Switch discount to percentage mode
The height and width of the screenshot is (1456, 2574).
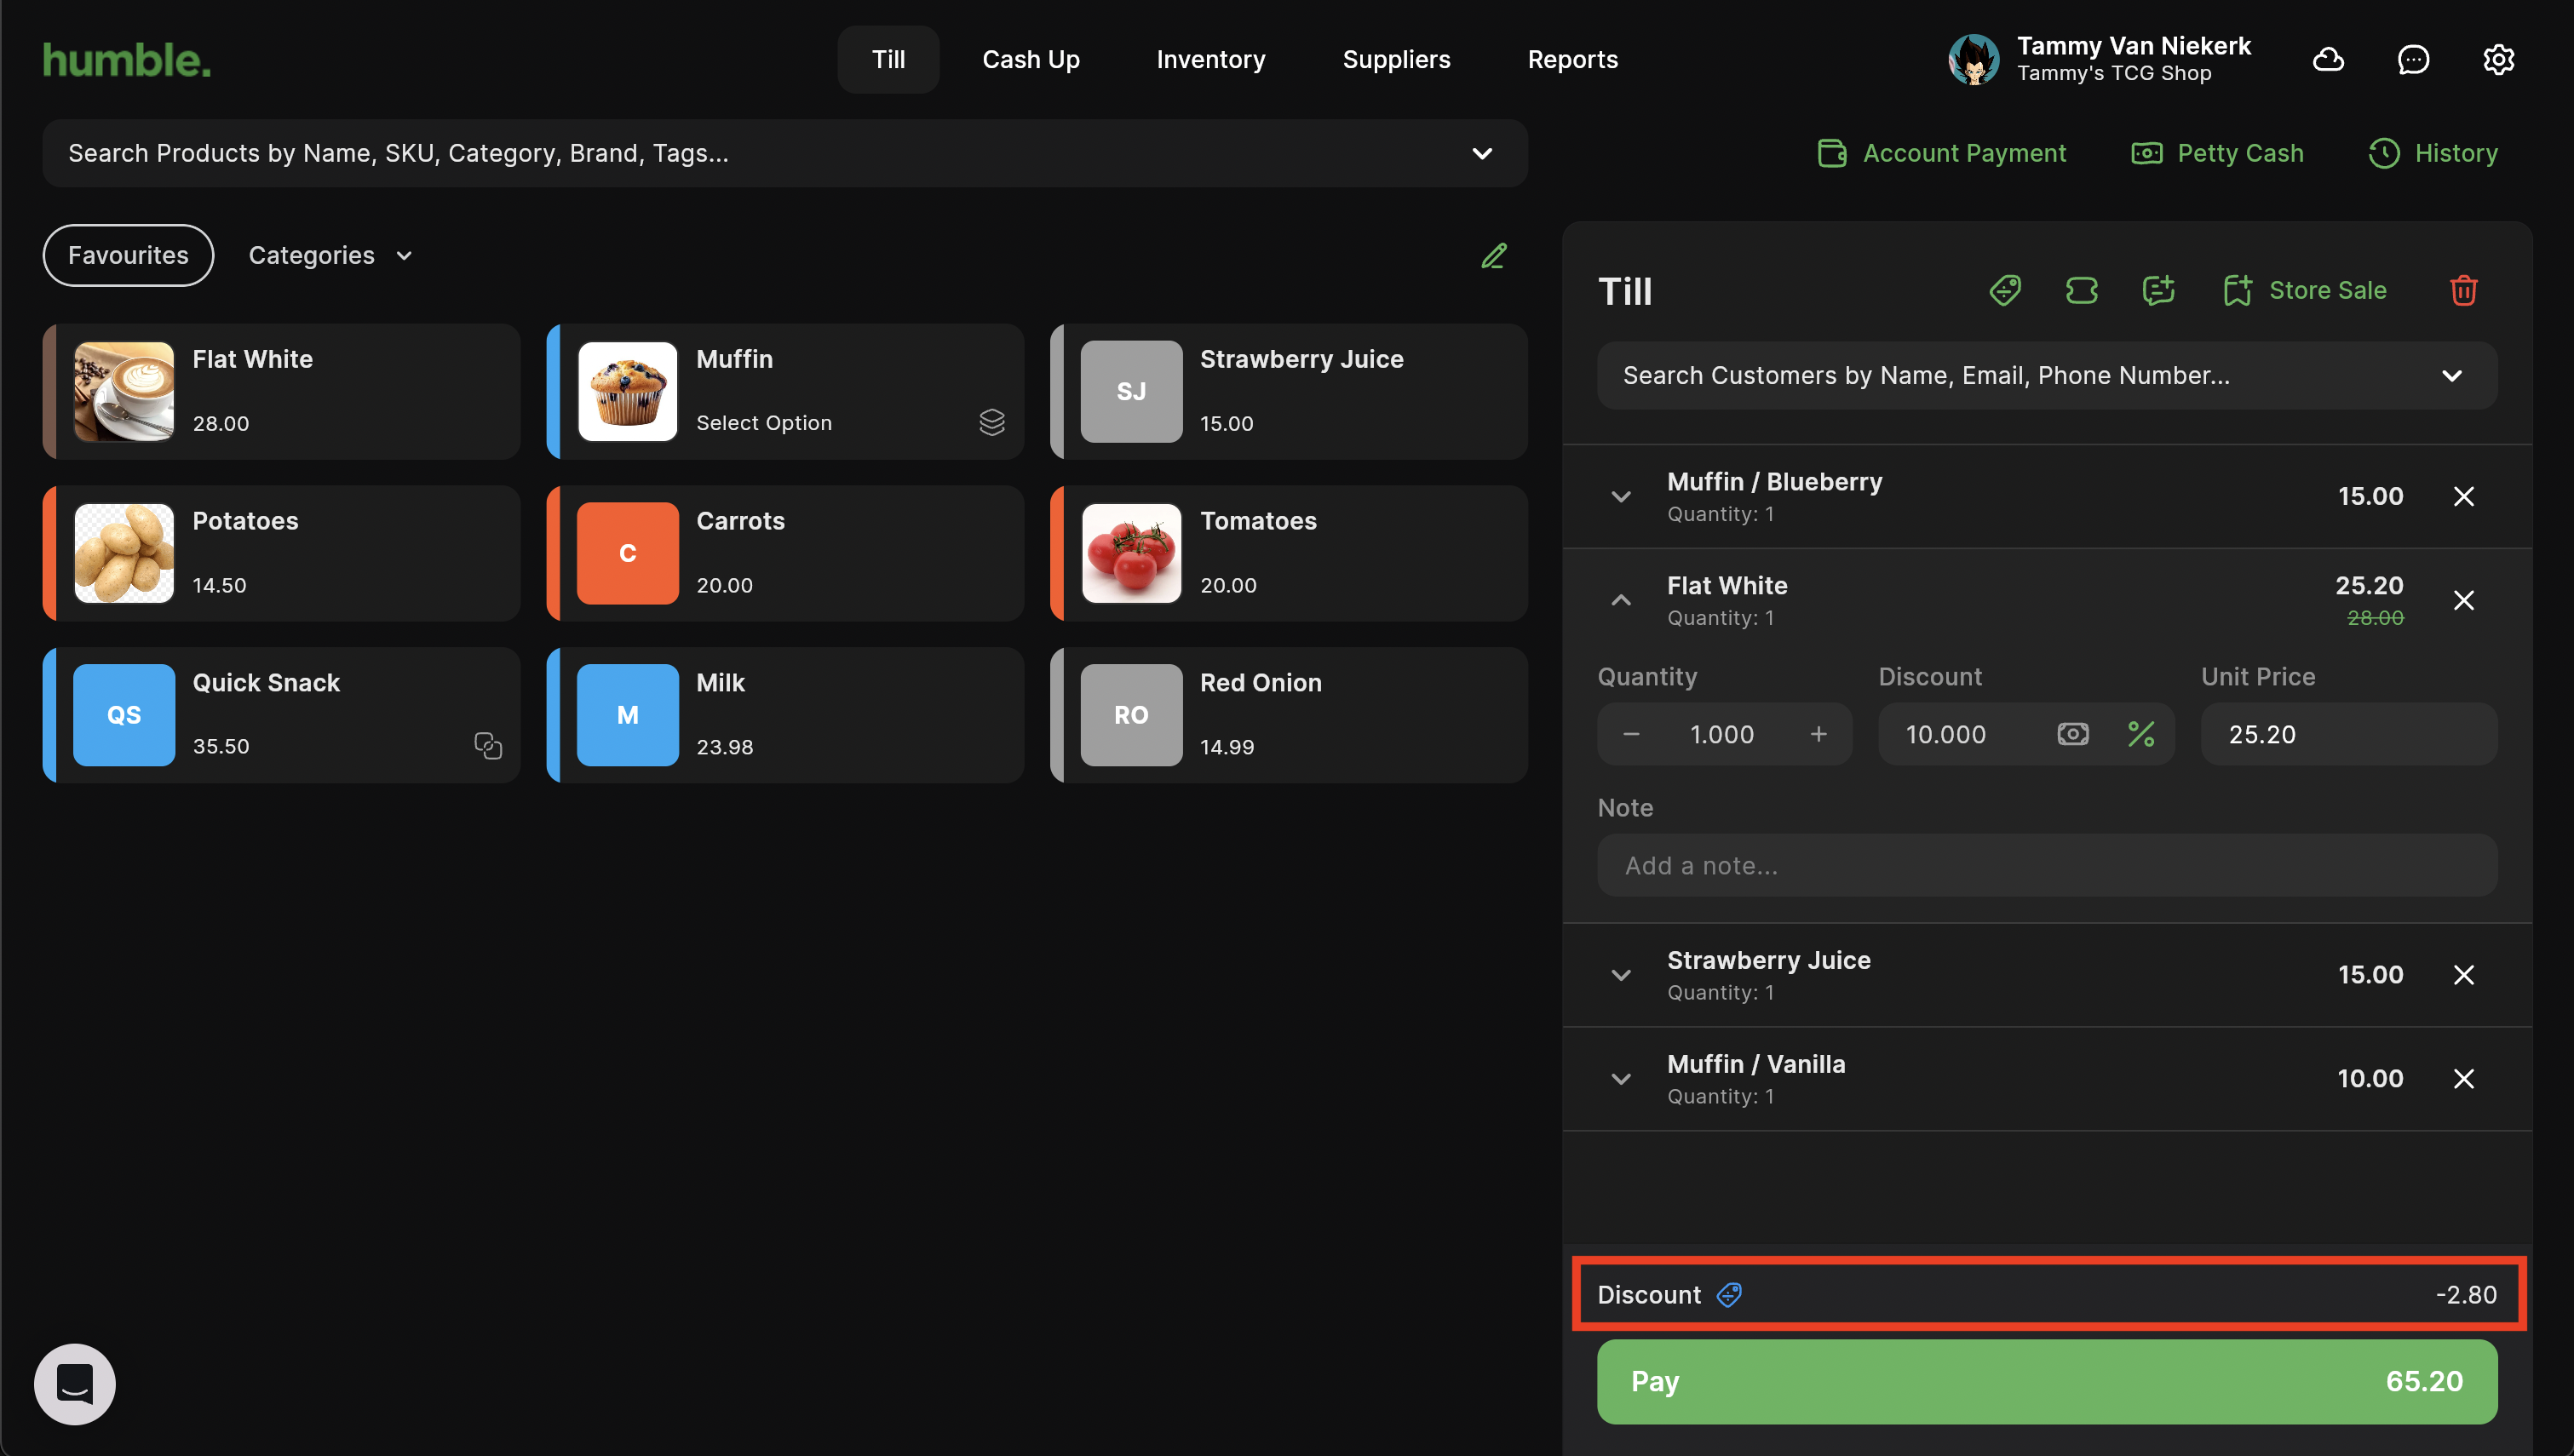[x=2141, y=734]
